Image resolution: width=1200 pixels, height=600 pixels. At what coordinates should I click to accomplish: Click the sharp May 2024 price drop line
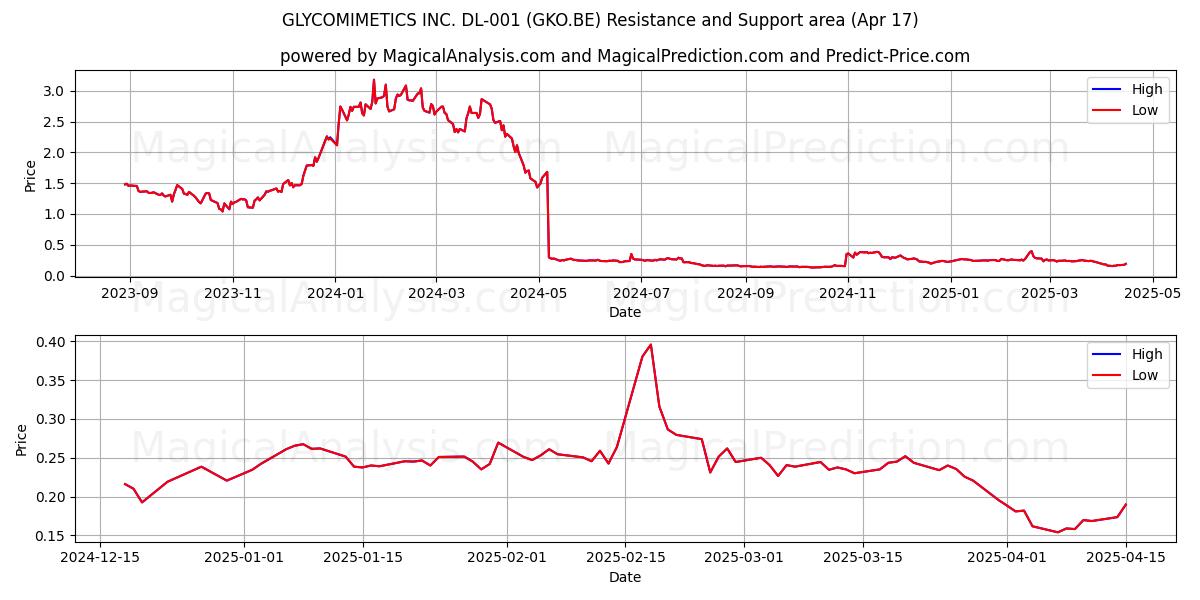(x=547, y=215)
